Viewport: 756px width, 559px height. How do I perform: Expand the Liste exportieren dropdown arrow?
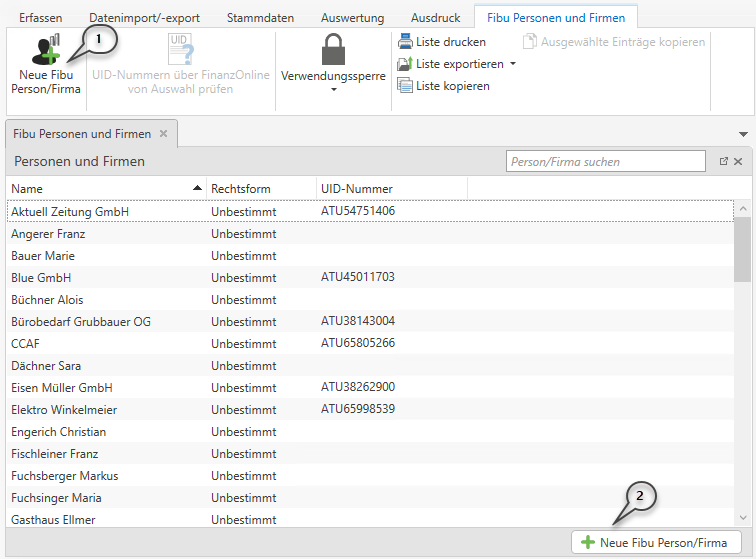(513, 64)
